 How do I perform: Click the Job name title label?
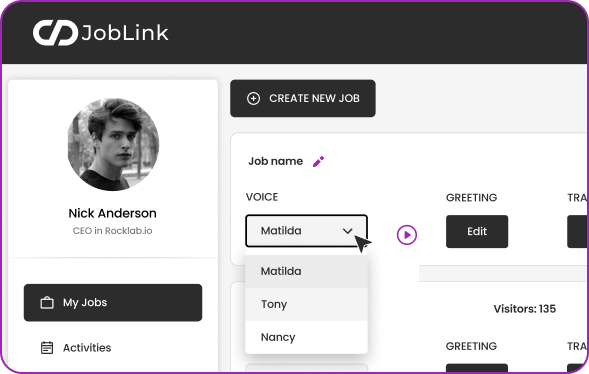[276, 161]
